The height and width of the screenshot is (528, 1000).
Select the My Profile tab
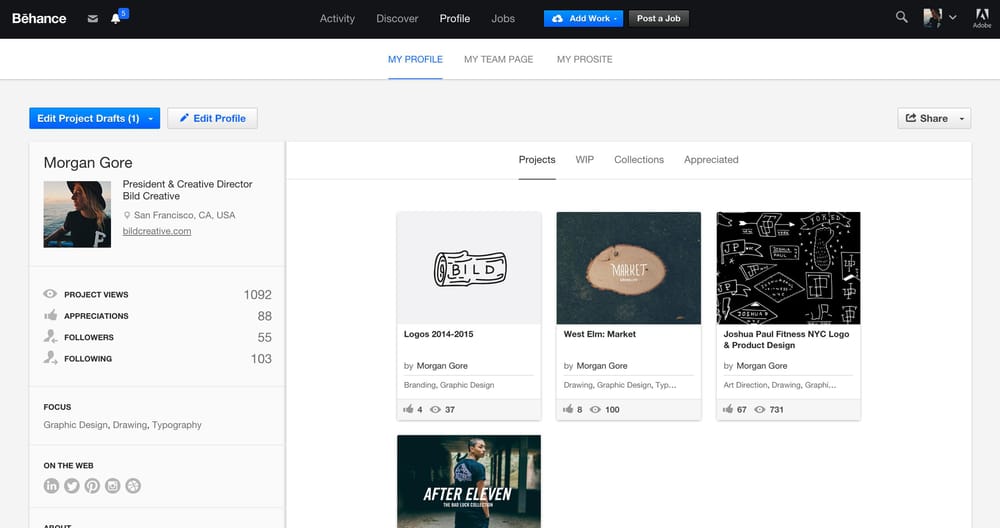tap(415, 59)
